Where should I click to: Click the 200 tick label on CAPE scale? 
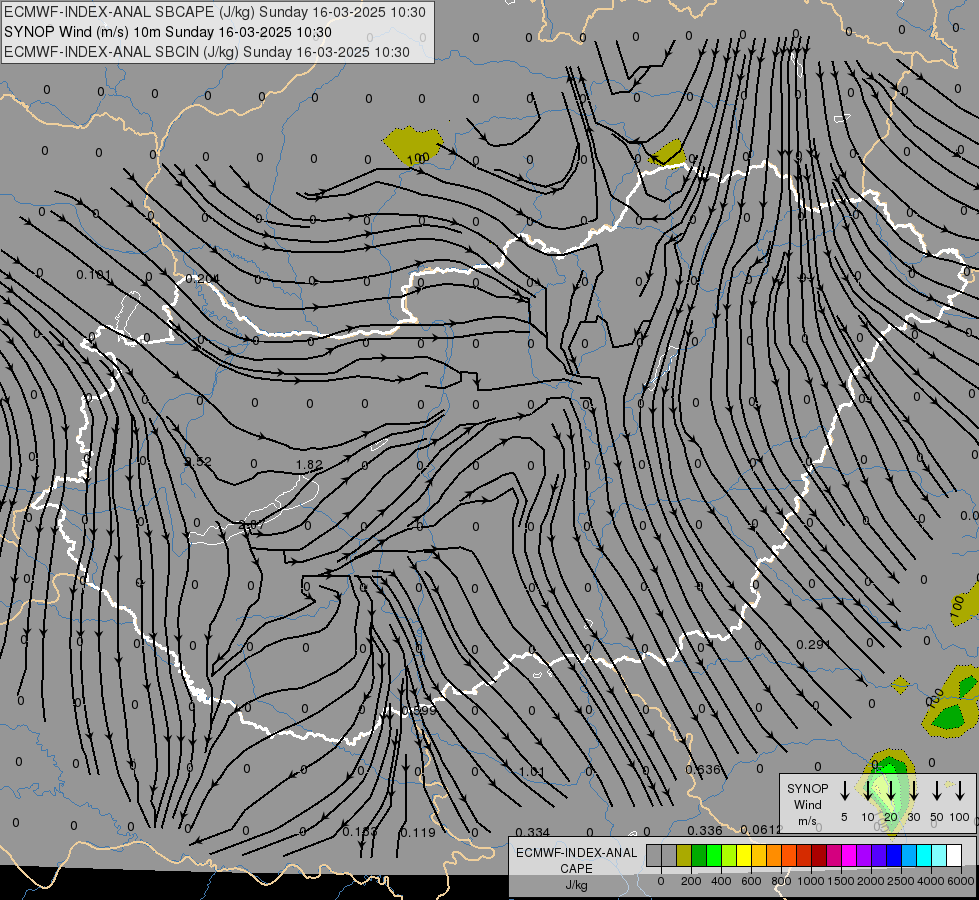[691, 881]
